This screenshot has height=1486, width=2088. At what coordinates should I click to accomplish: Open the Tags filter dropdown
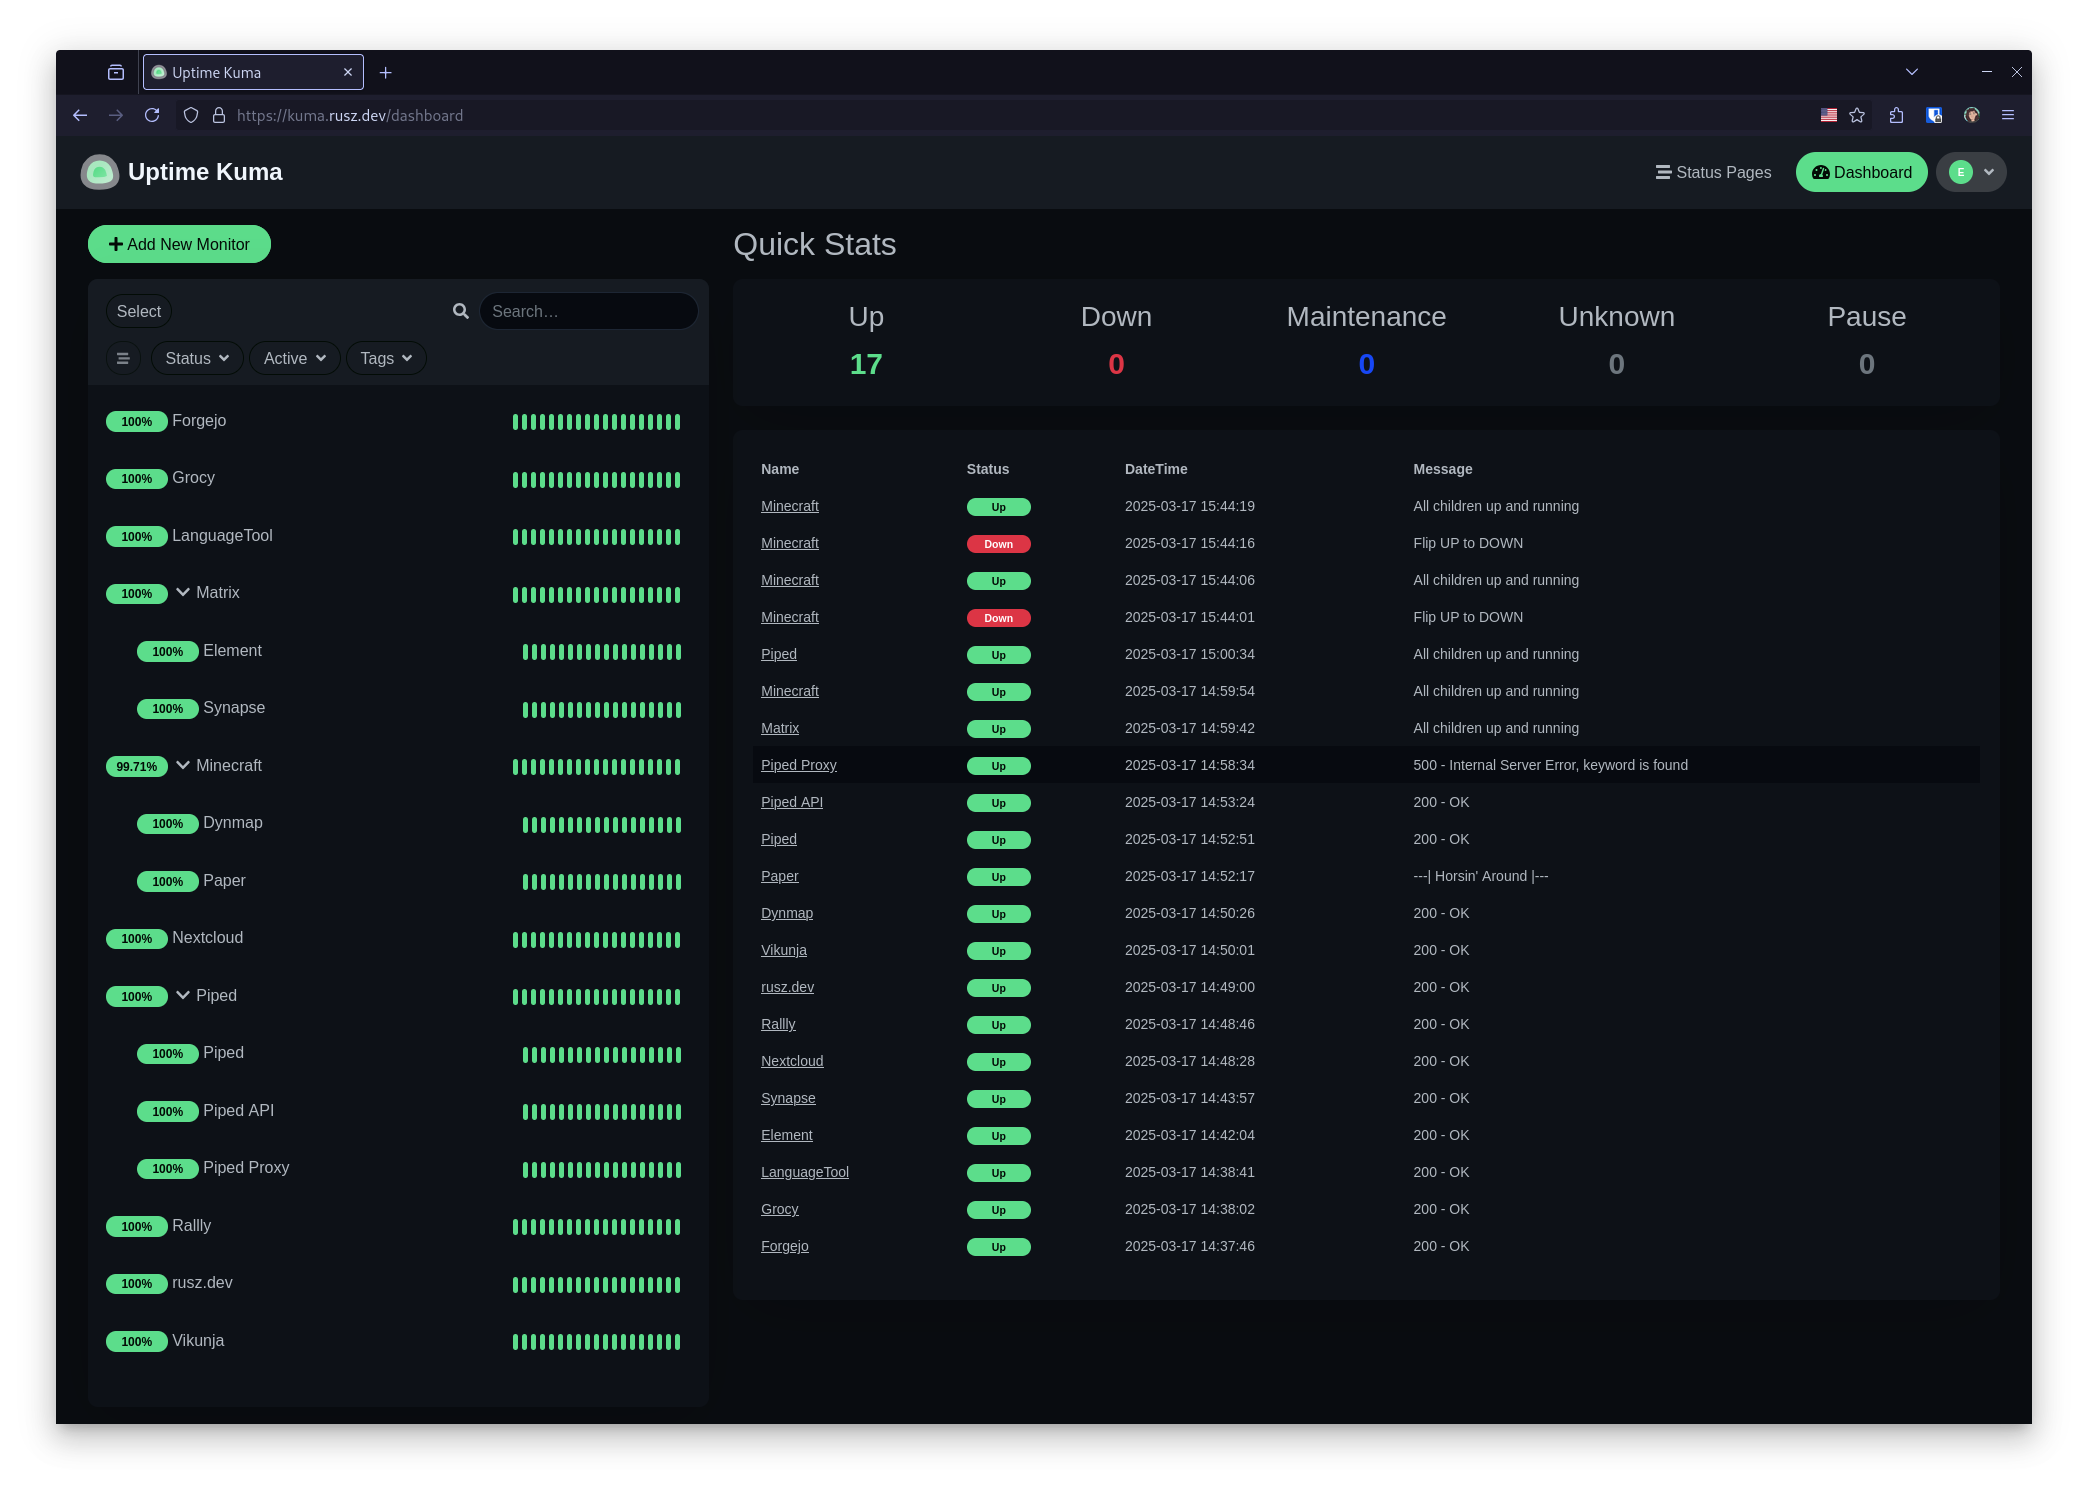(386, 358)
